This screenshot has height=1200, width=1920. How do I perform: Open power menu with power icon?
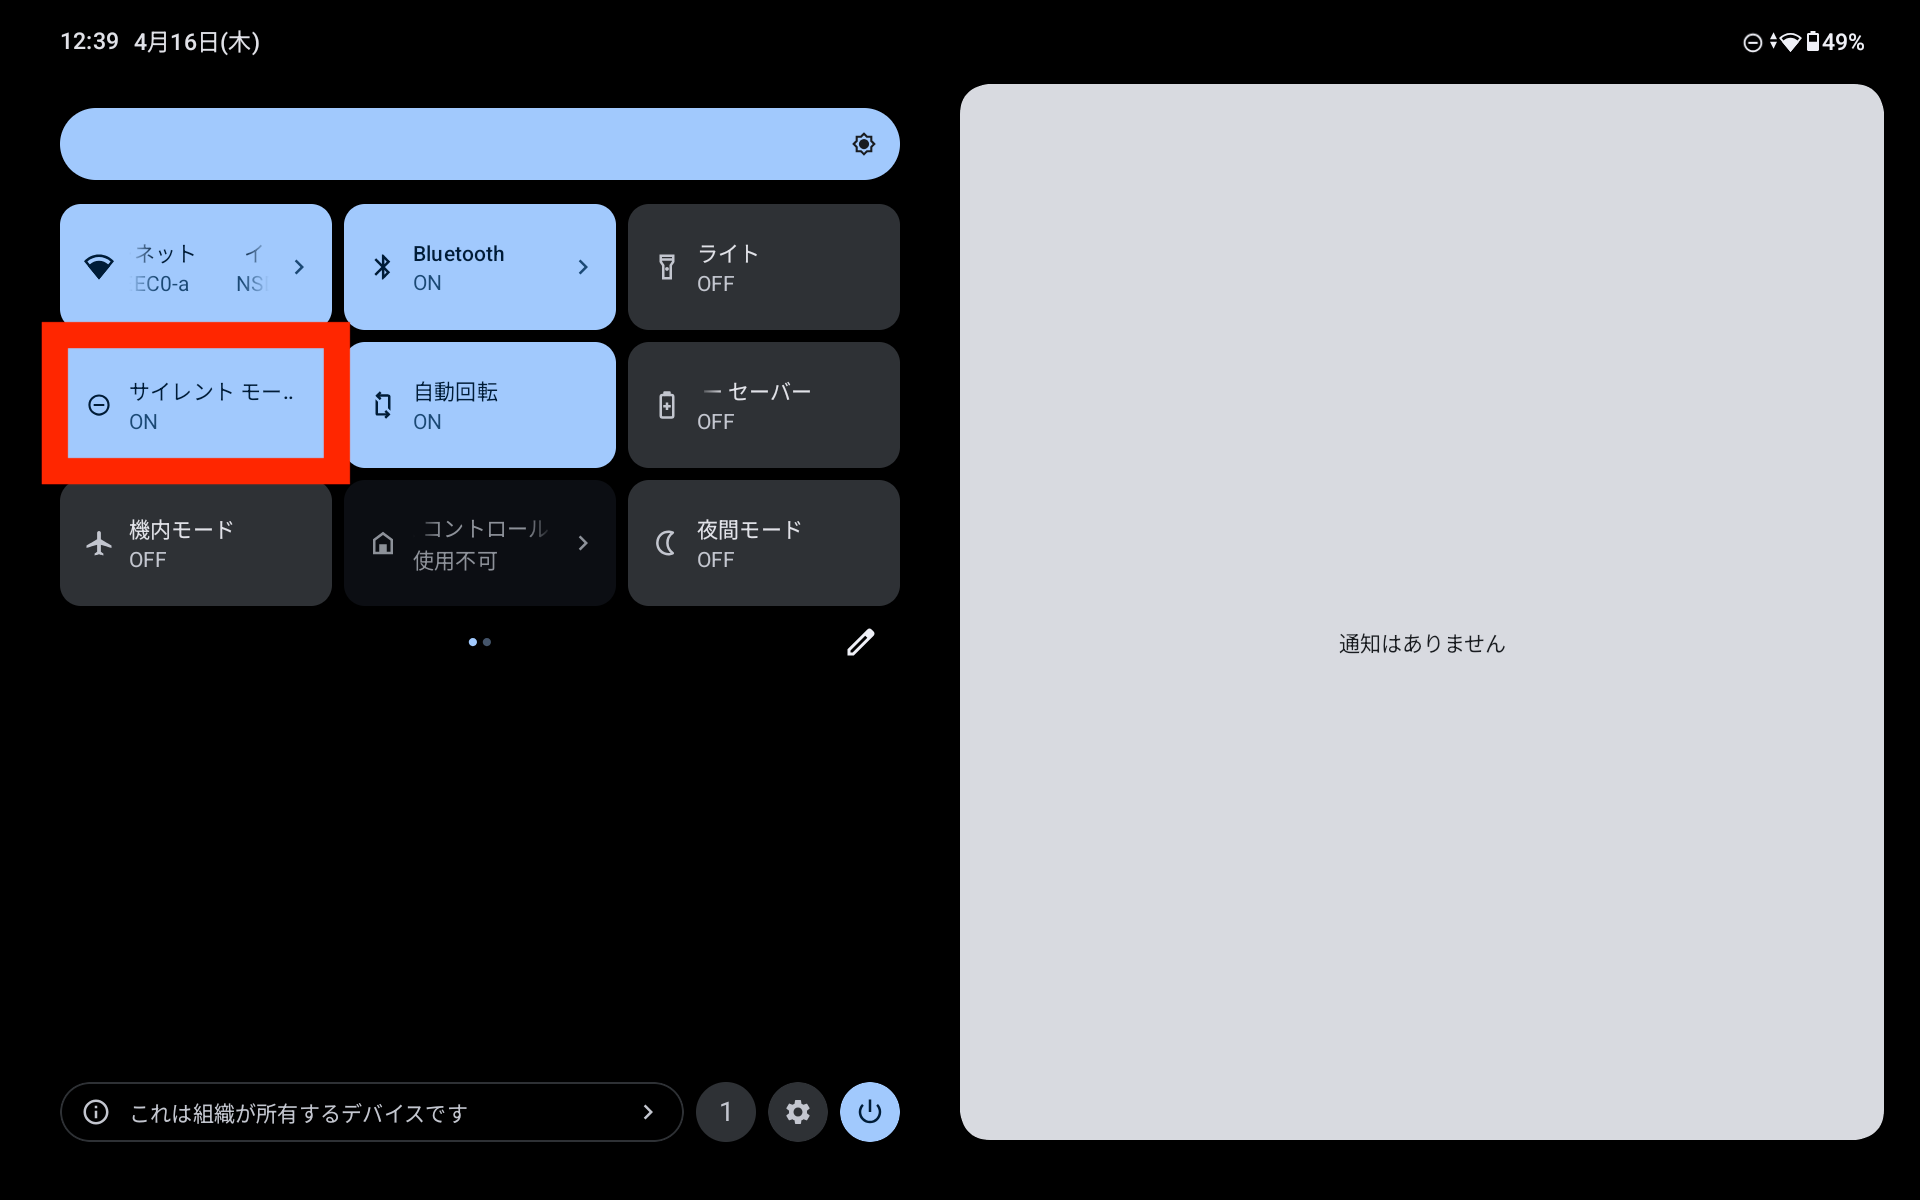pyautogui.click(x=870, y=1112)
